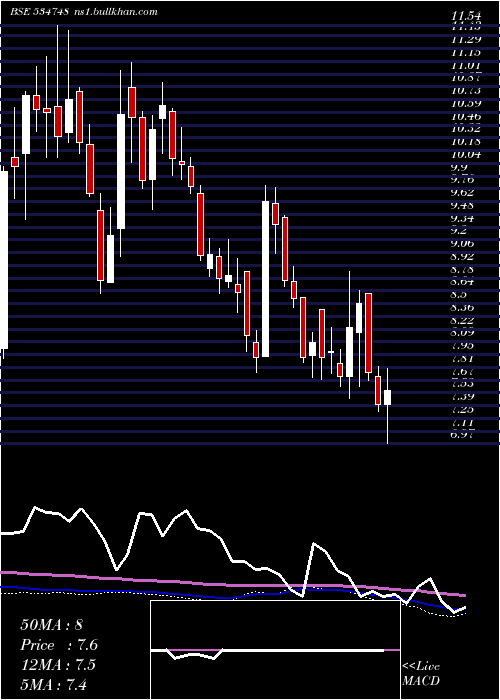Select the Price : 7.6 readout
The width and height of the screenshot is (500, 700).
(59, 645)
